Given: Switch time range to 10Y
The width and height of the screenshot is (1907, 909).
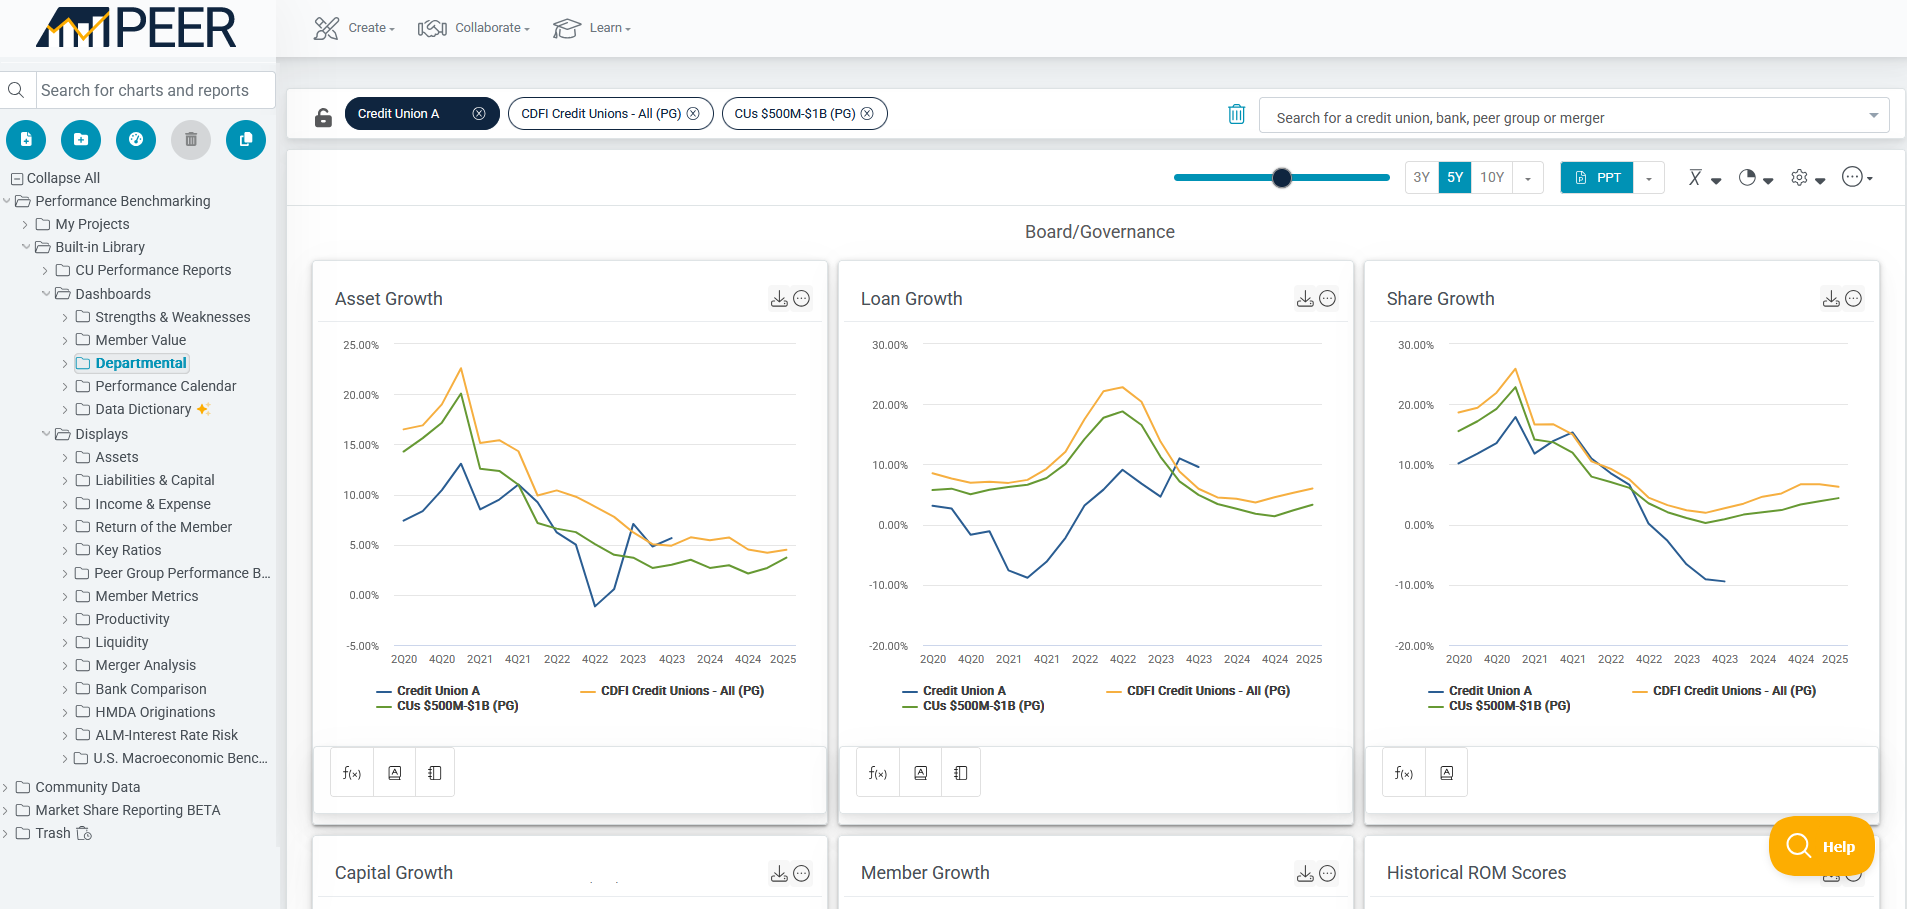Looking at the screenshot, I should (1491, 178).
